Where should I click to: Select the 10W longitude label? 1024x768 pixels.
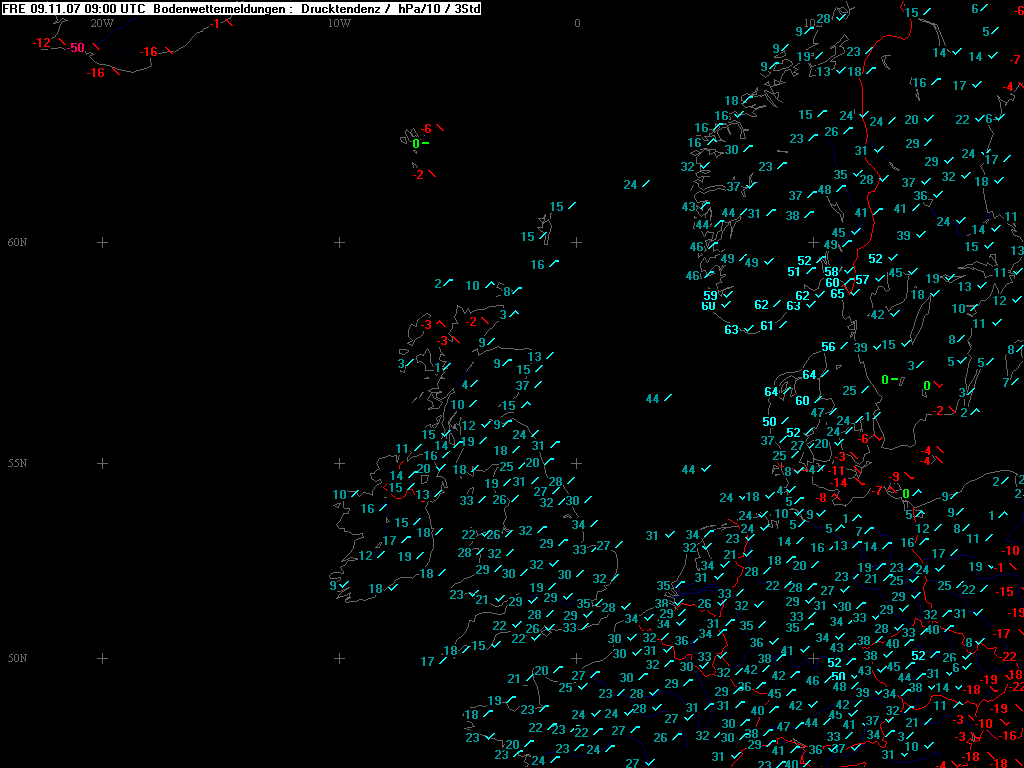pyautogui.click(x=339, y=22)
